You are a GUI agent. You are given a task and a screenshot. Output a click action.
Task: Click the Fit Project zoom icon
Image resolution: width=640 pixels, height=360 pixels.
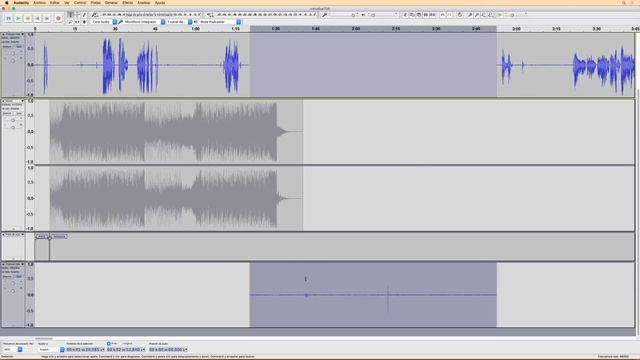[491, 15]
